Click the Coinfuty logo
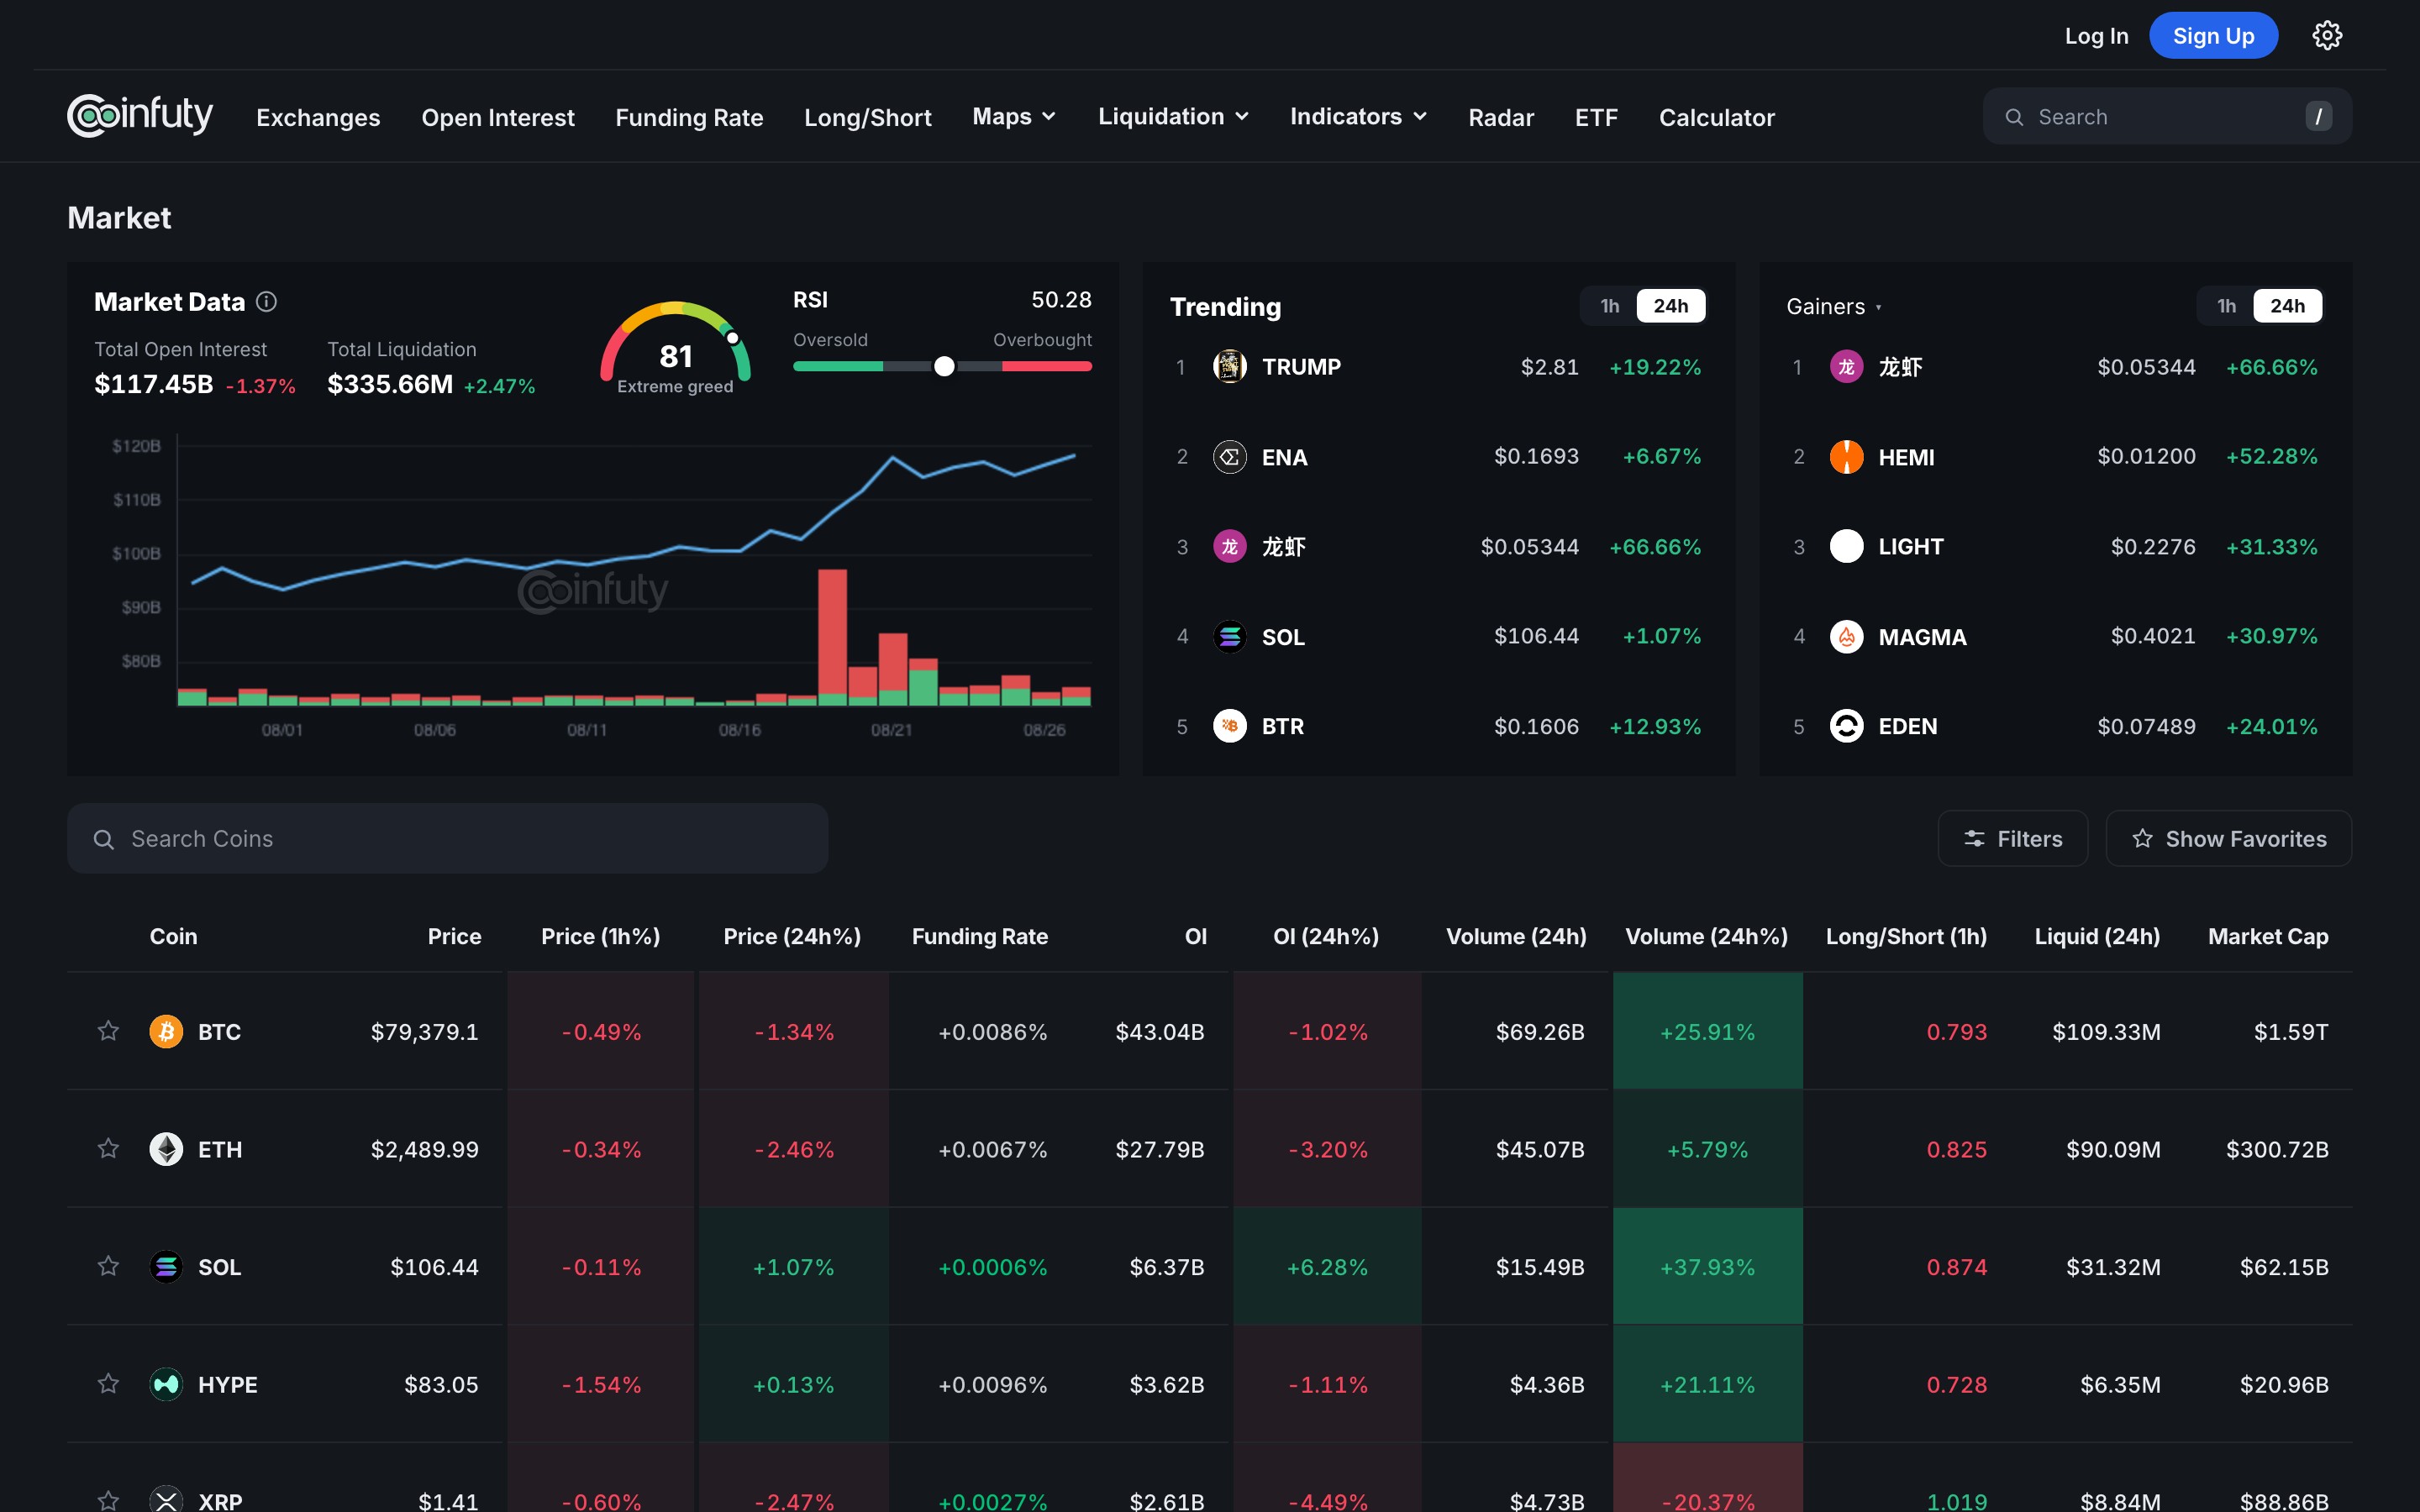The image size is (2420, 1512). click(140, 116)
